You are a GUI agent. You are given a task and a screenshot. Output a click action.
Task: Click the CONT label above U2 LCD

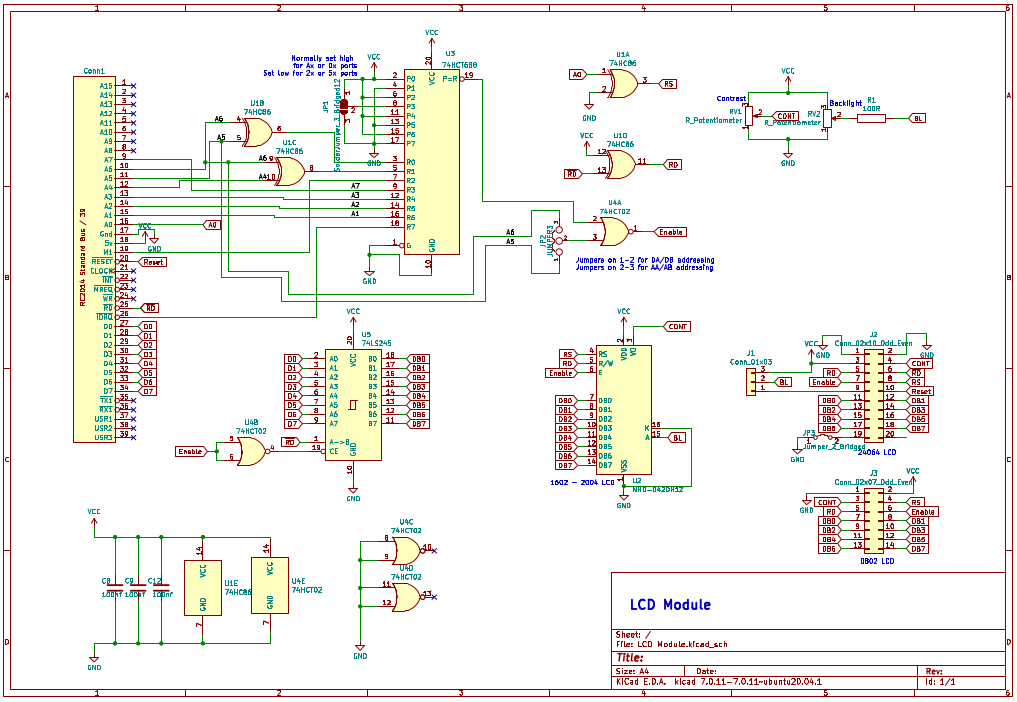point(676,326)
